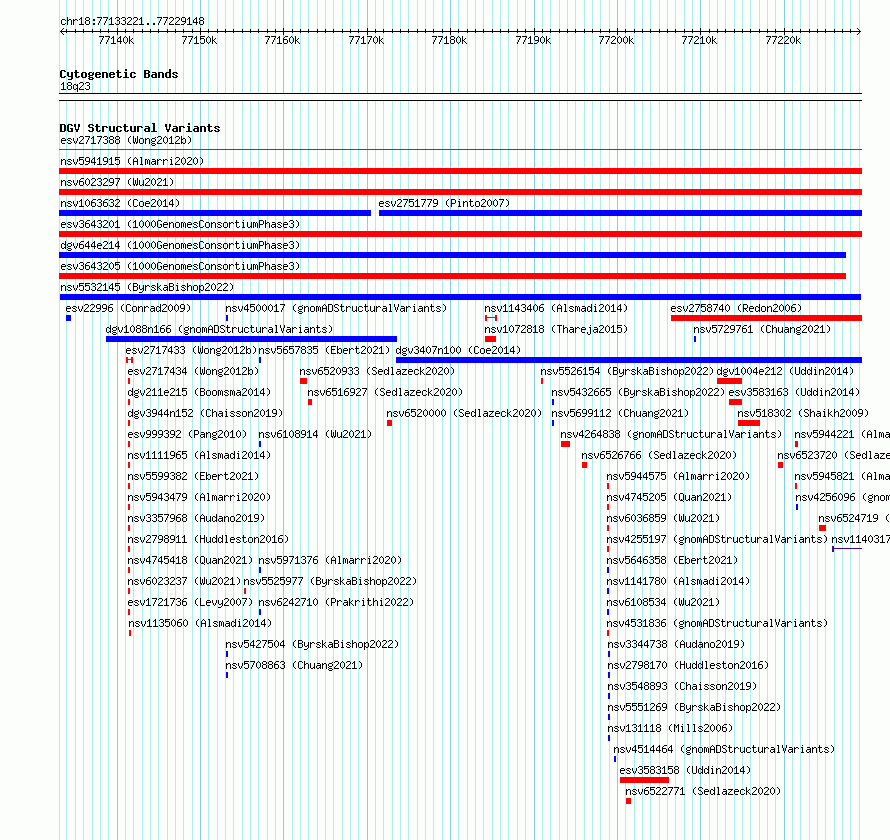
Task: Select the red block under nsv4264838
Action: point(565,444)
